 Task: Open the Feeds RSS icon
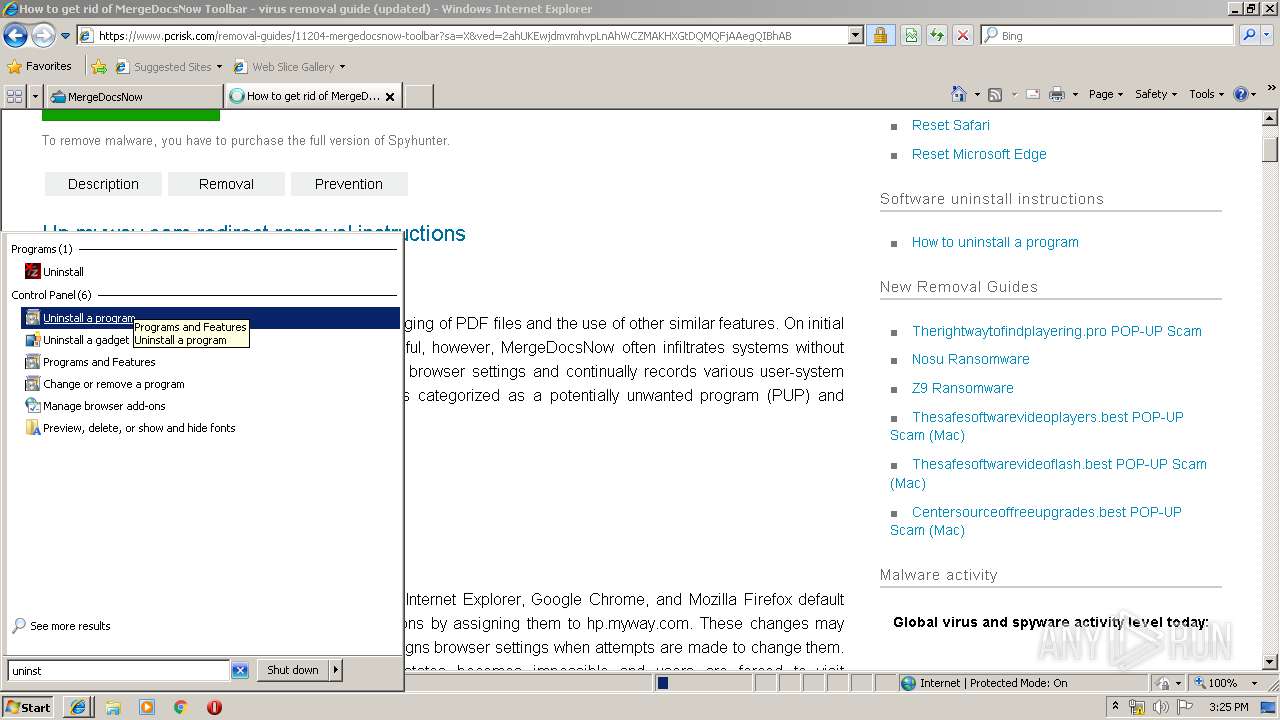click(x=994, y=94)
